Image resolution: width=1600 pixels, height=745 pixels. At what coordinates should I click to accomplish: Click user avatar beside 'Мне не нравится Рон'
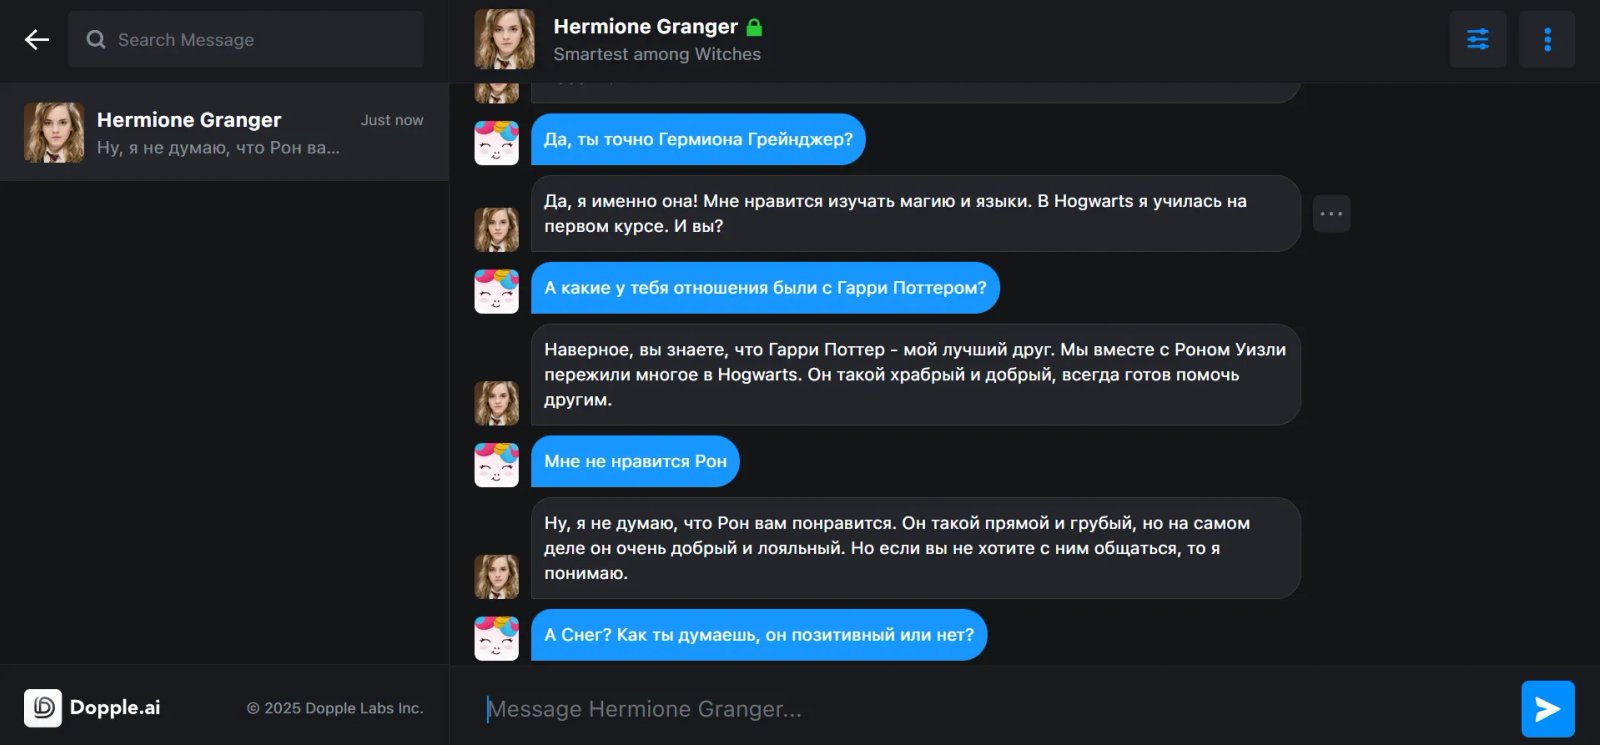497,465
